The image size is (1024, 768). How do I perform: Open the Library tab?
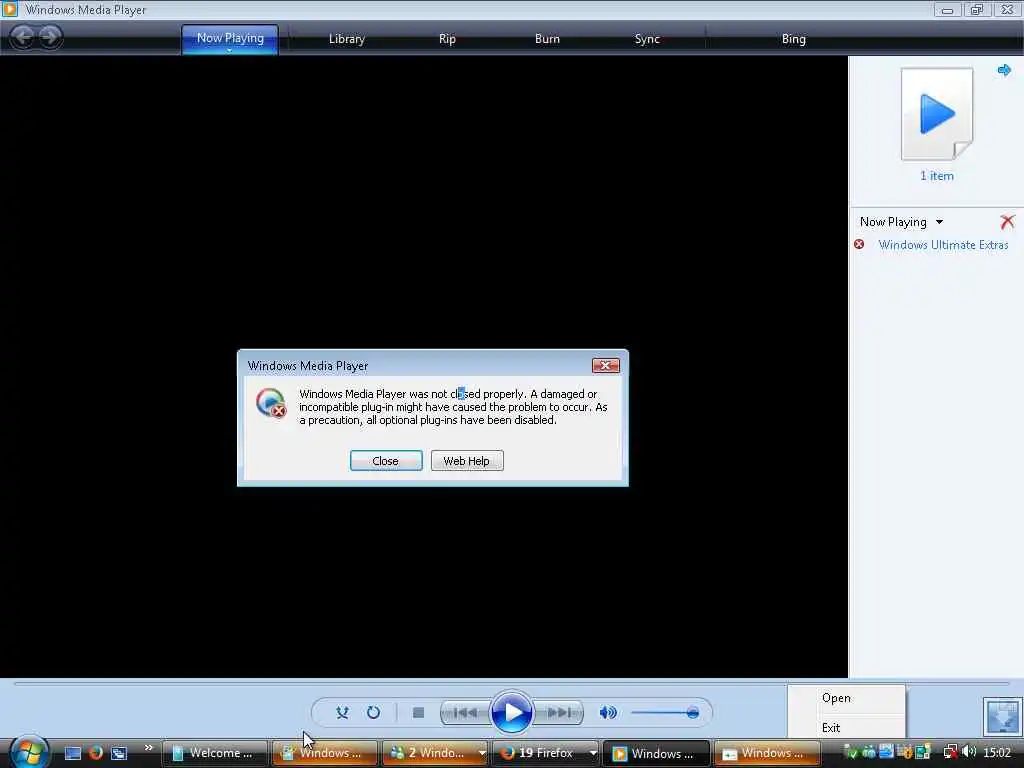point(346,39)
